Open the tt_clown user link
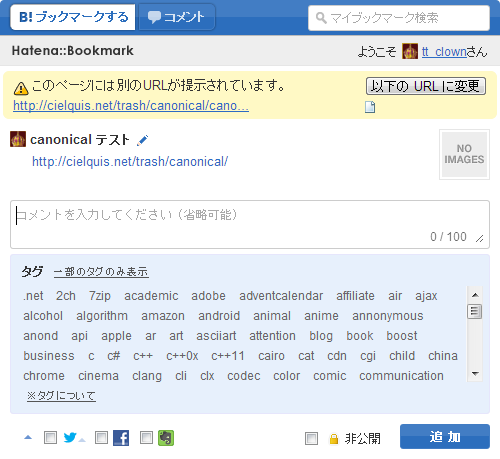Viewport: 500px width, 459px height. (444, 52)
